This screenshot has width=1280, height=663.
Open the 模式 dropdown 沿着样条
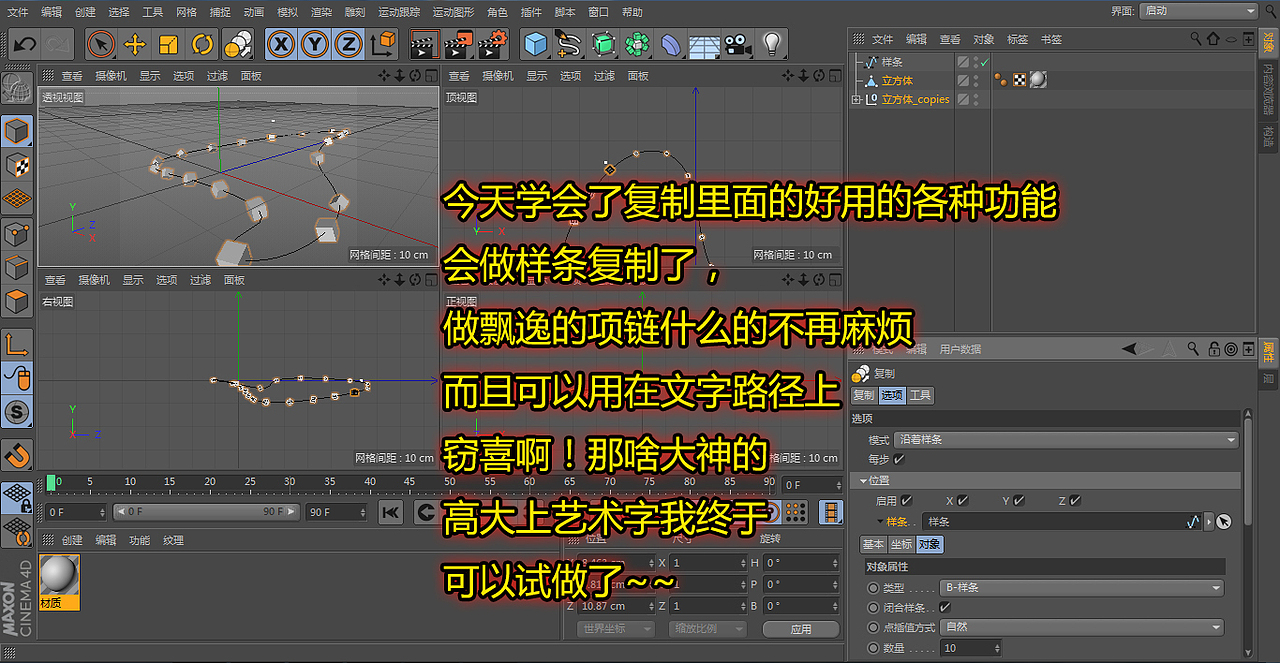(1067, 439)
